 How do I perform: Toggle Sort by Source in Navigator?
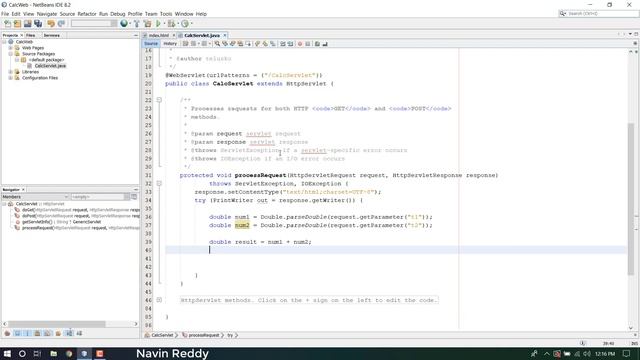tap(79, 333)
